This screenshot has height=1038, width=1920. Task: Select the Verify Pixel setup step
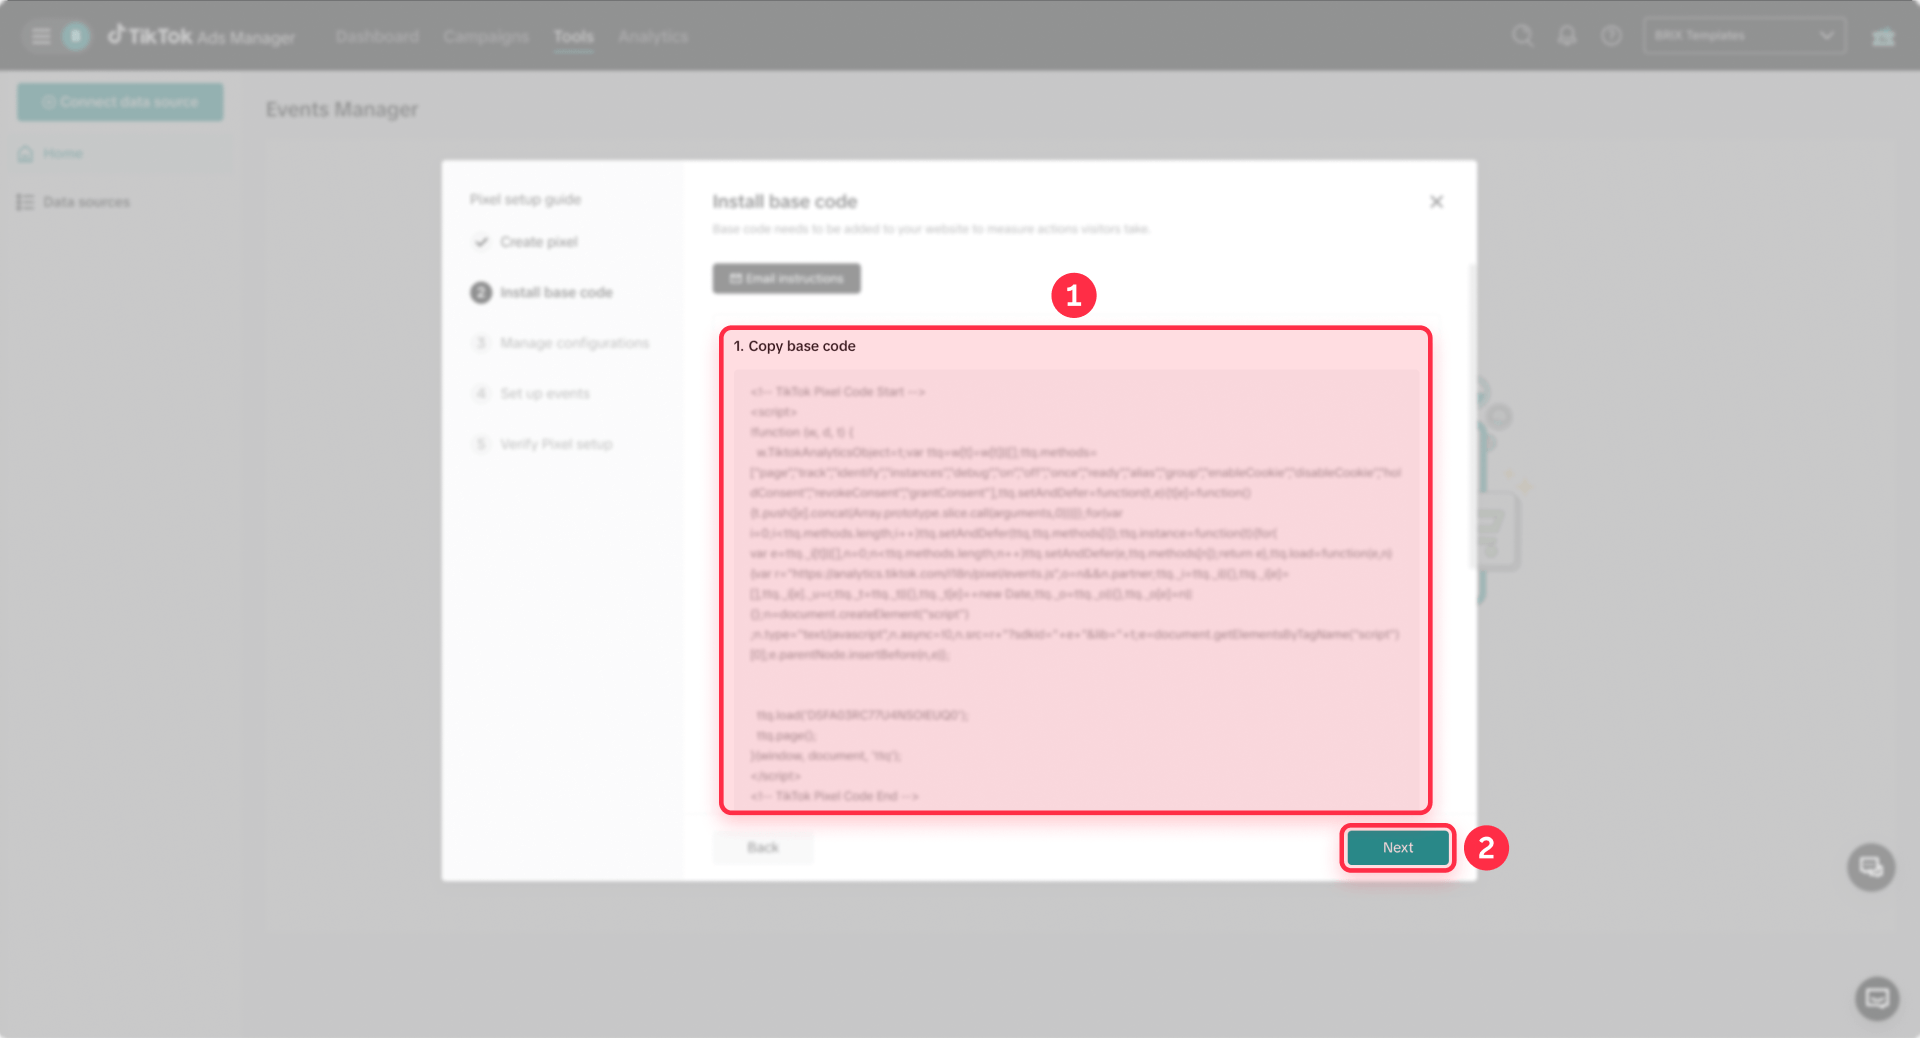click(542, 444)
